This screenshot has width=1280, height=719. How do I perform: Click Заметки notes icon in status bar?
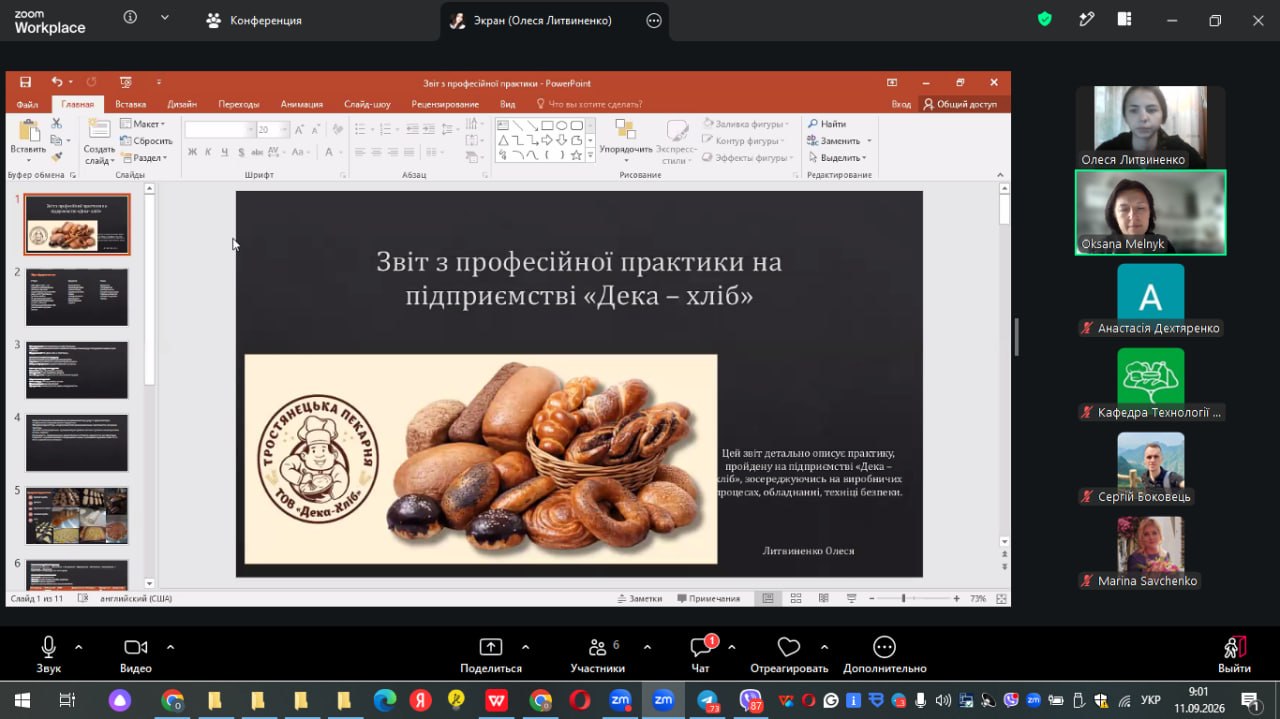click(x=640, y=598)
